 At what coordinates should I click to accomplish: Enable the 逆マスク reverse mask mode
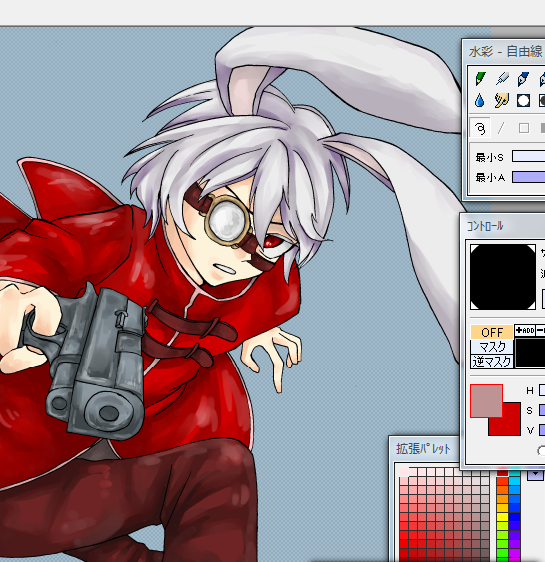492,362
